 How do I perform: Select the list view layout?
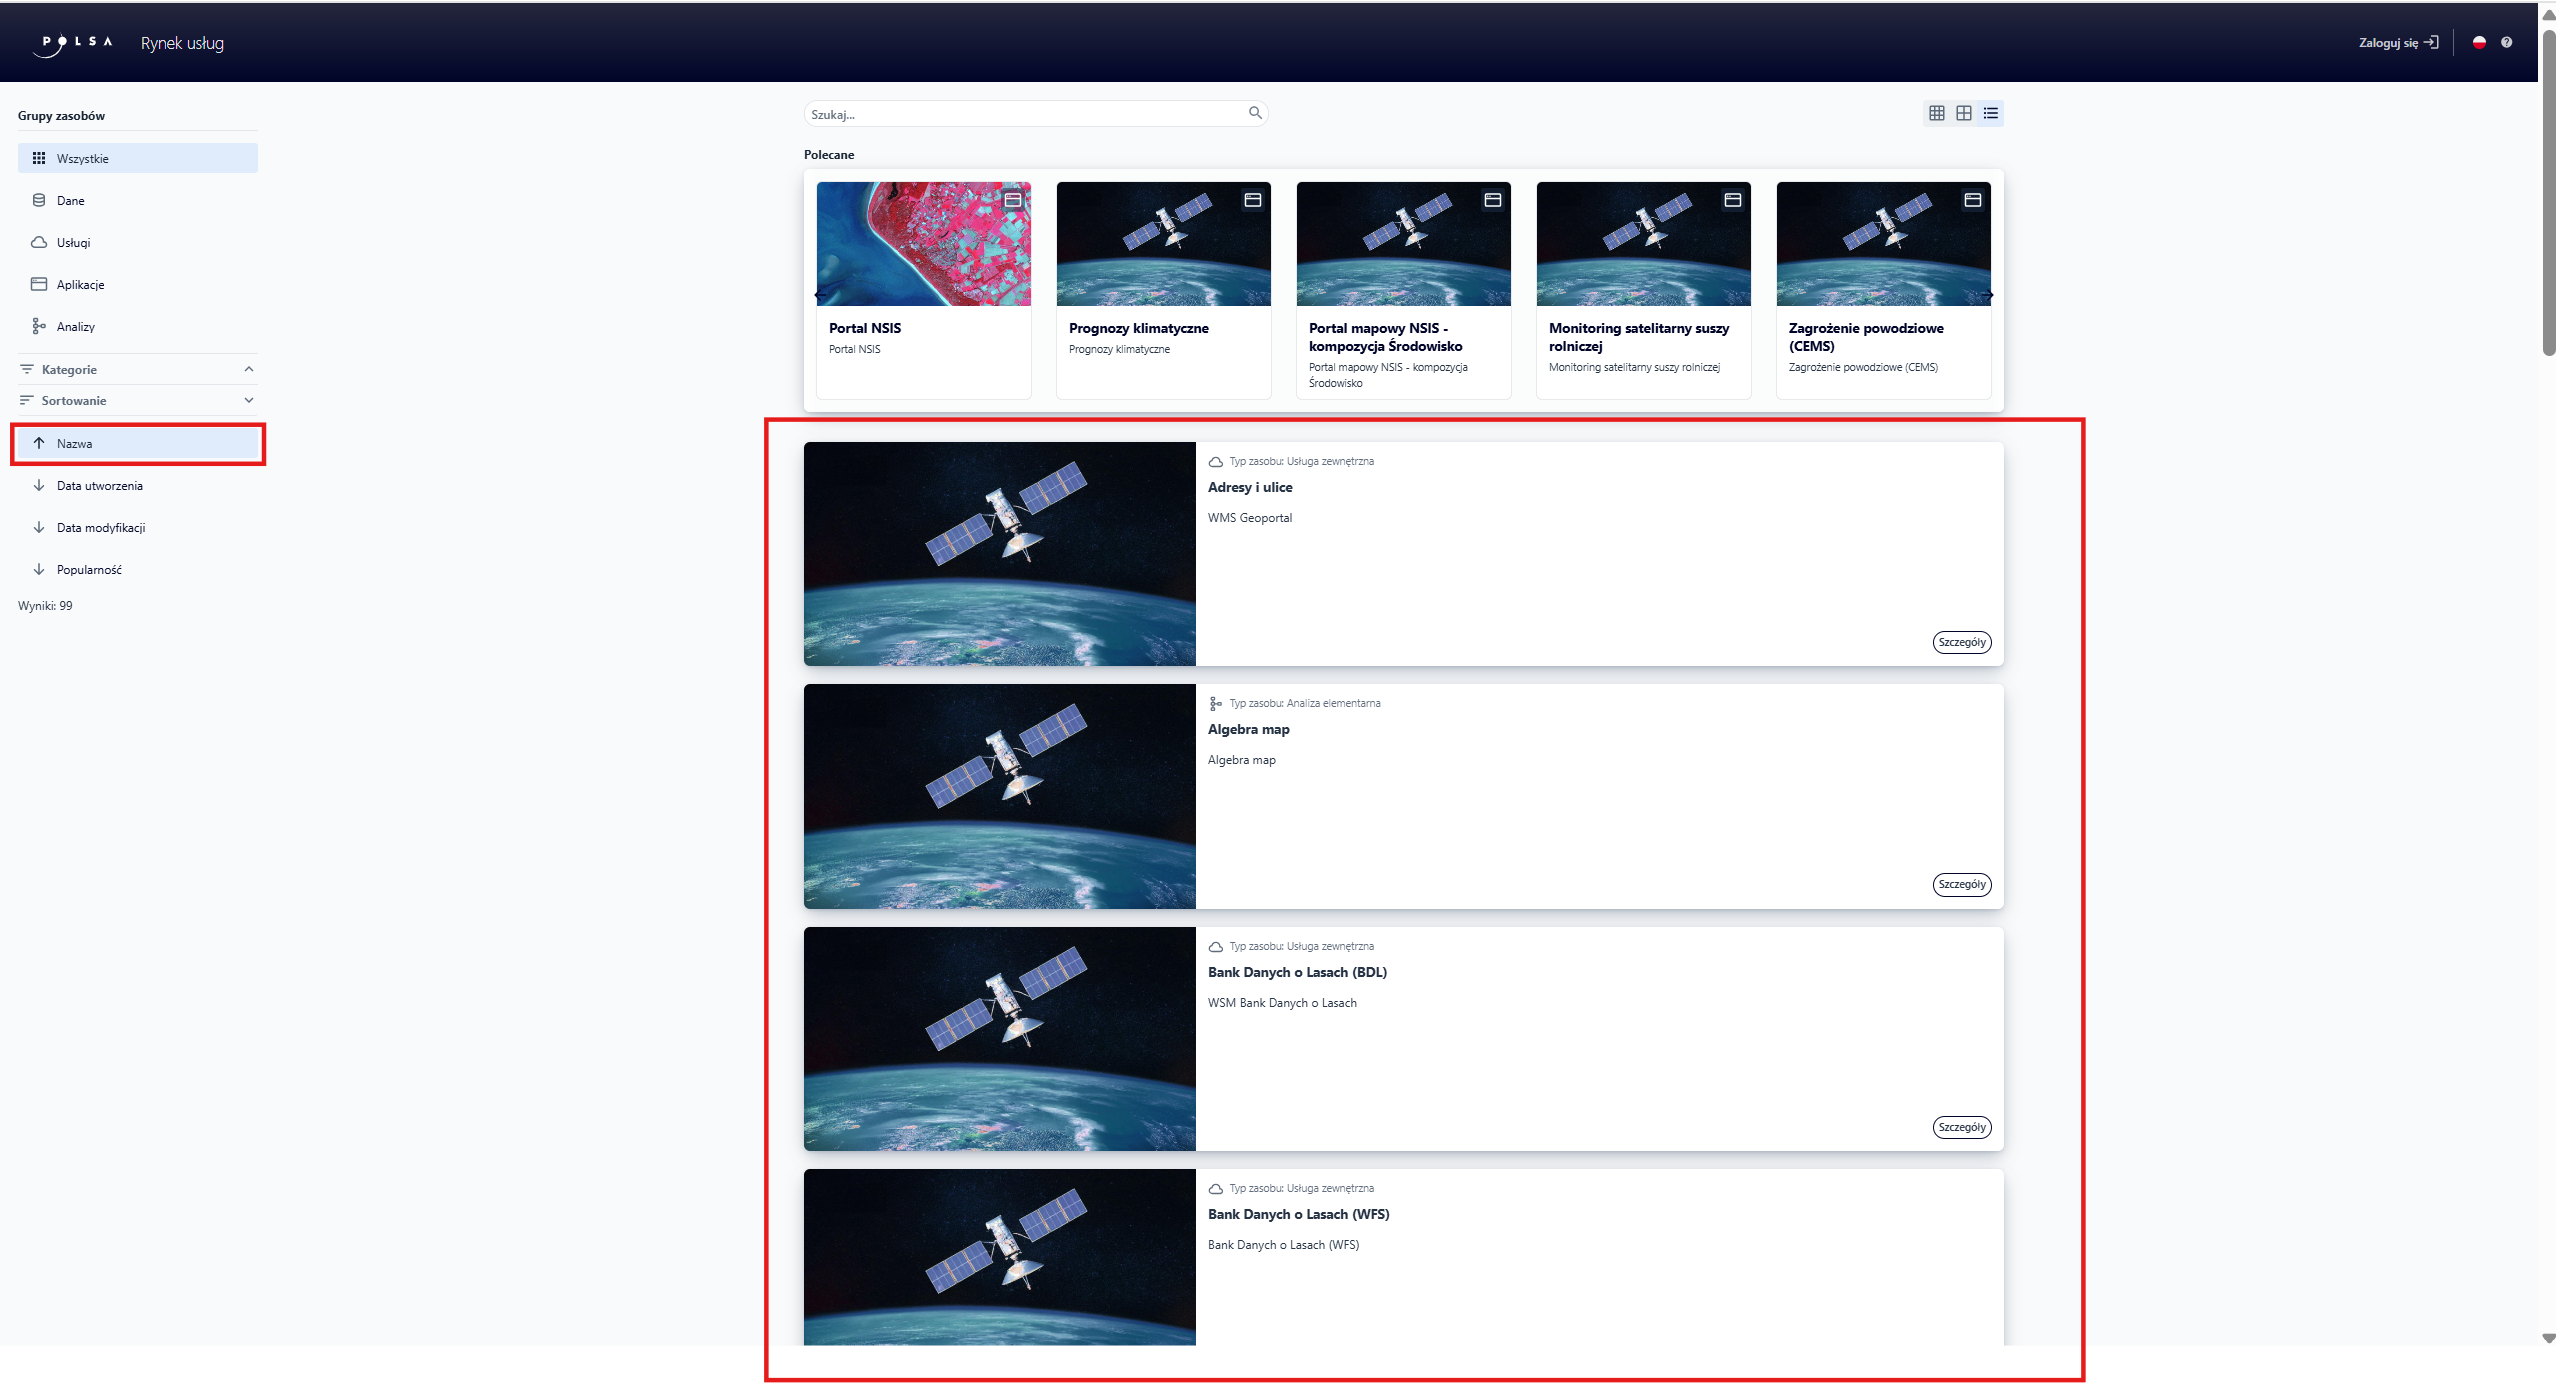pyautogui.click(x=1991, y=113)
